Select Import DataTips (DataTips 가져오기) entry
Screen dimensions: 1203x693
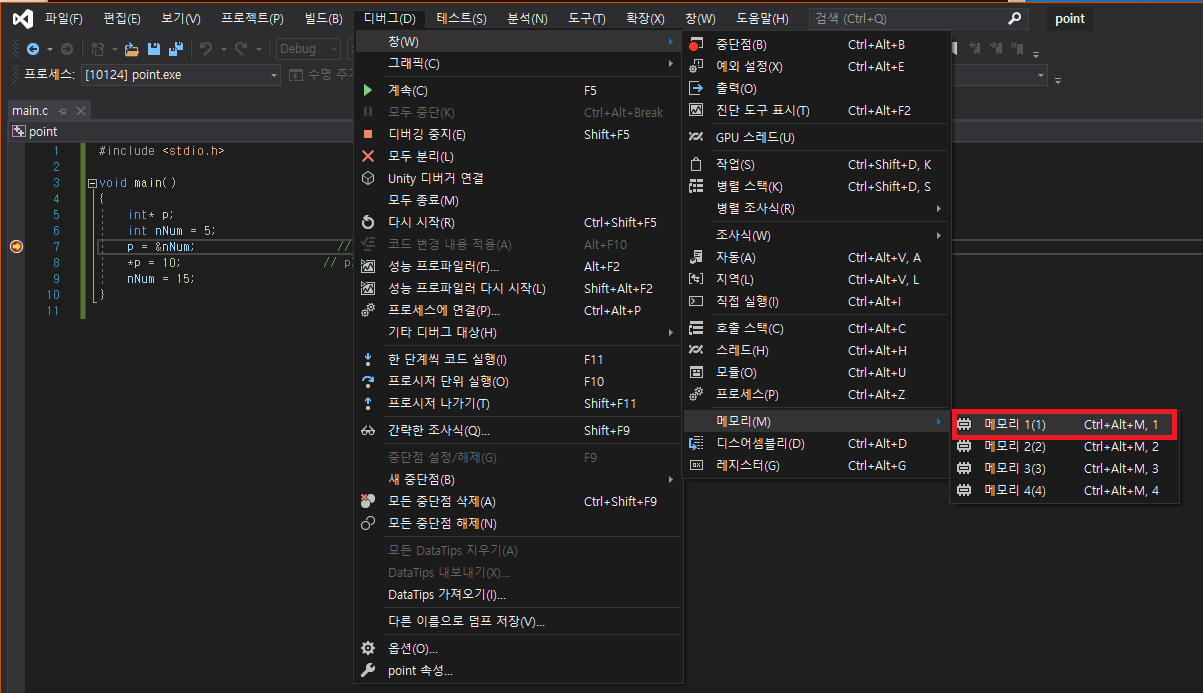(518, 594)
